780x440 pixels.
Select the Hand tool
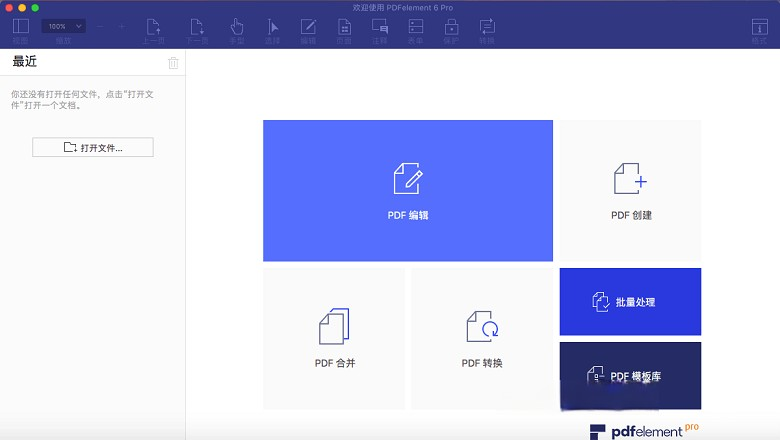click(x=237, y=26)
